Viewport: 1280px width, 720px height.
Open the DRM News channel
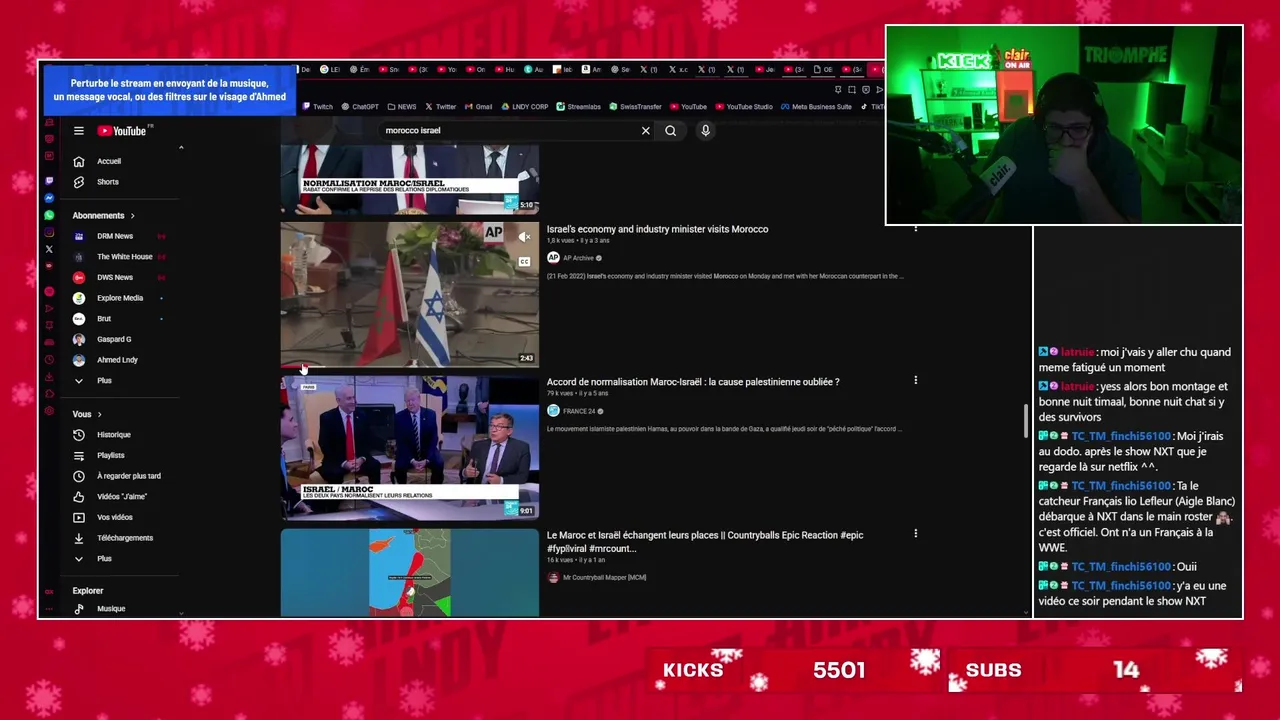coord(114,236)
